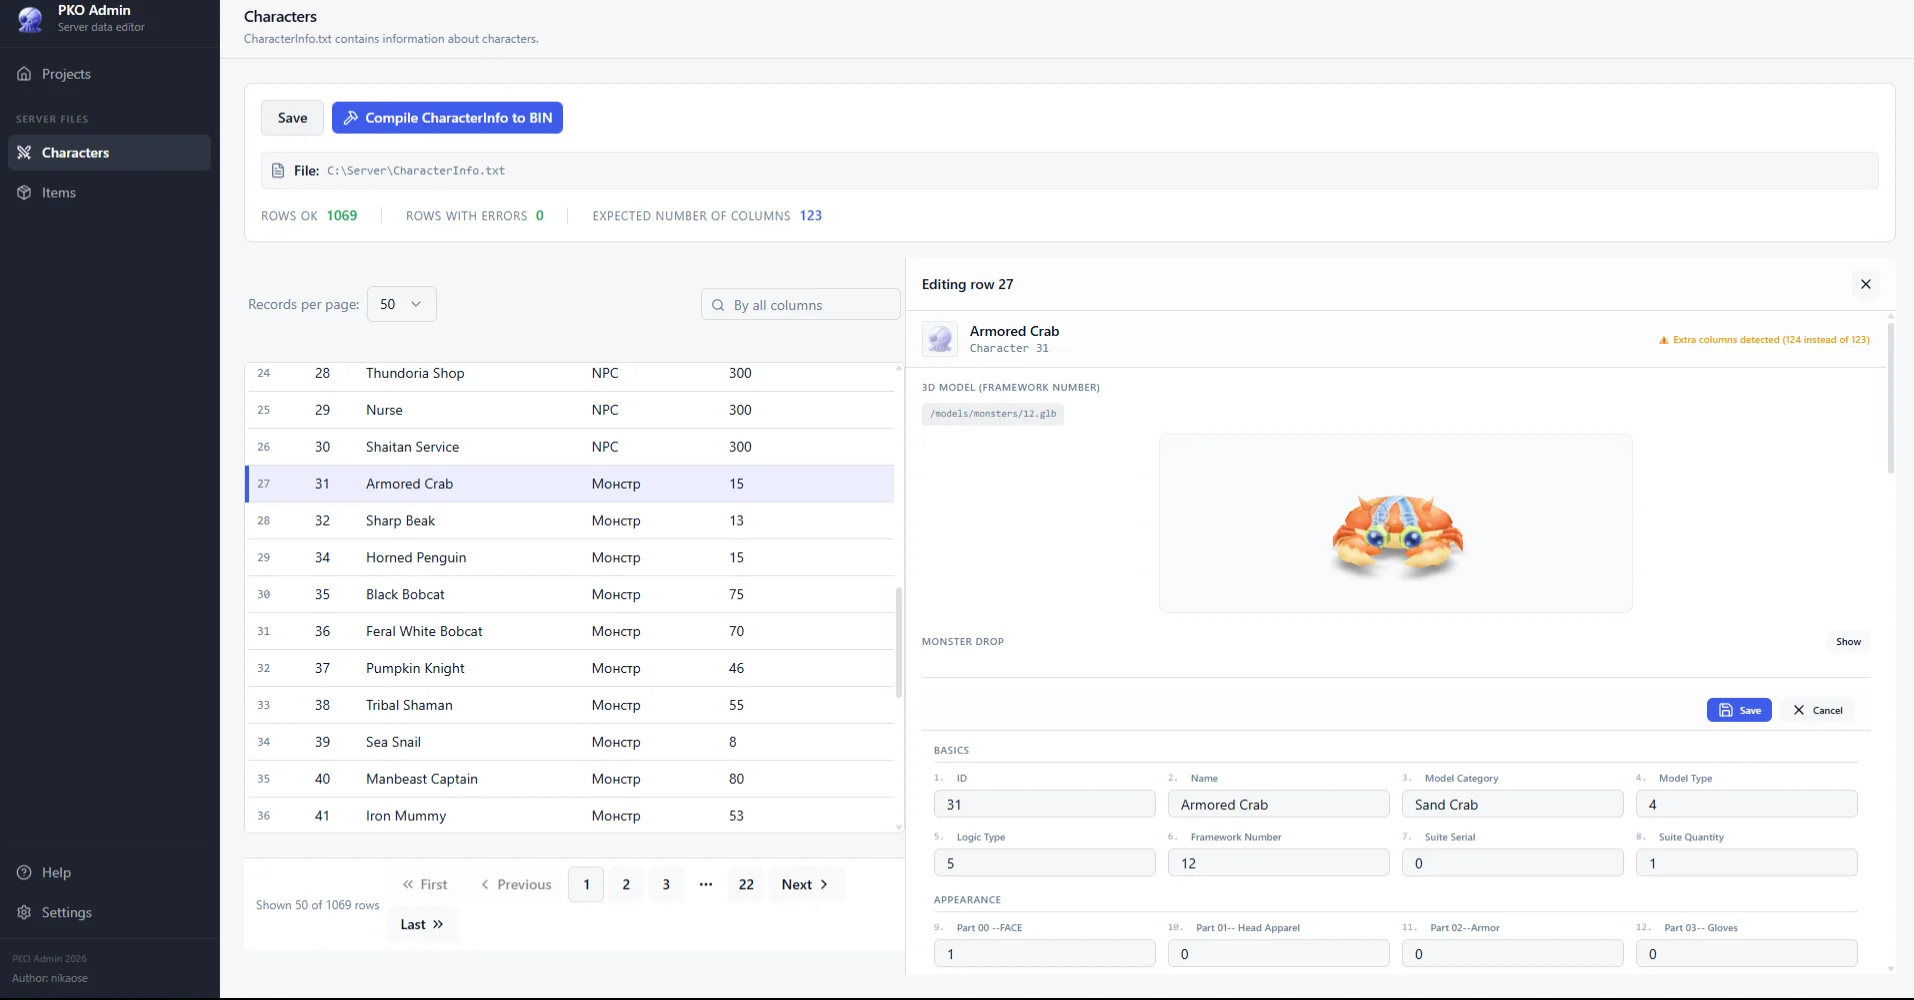Click Compile CharacterInfo to BIN button
1914x1000 pixels.
(x=447, y=118)
